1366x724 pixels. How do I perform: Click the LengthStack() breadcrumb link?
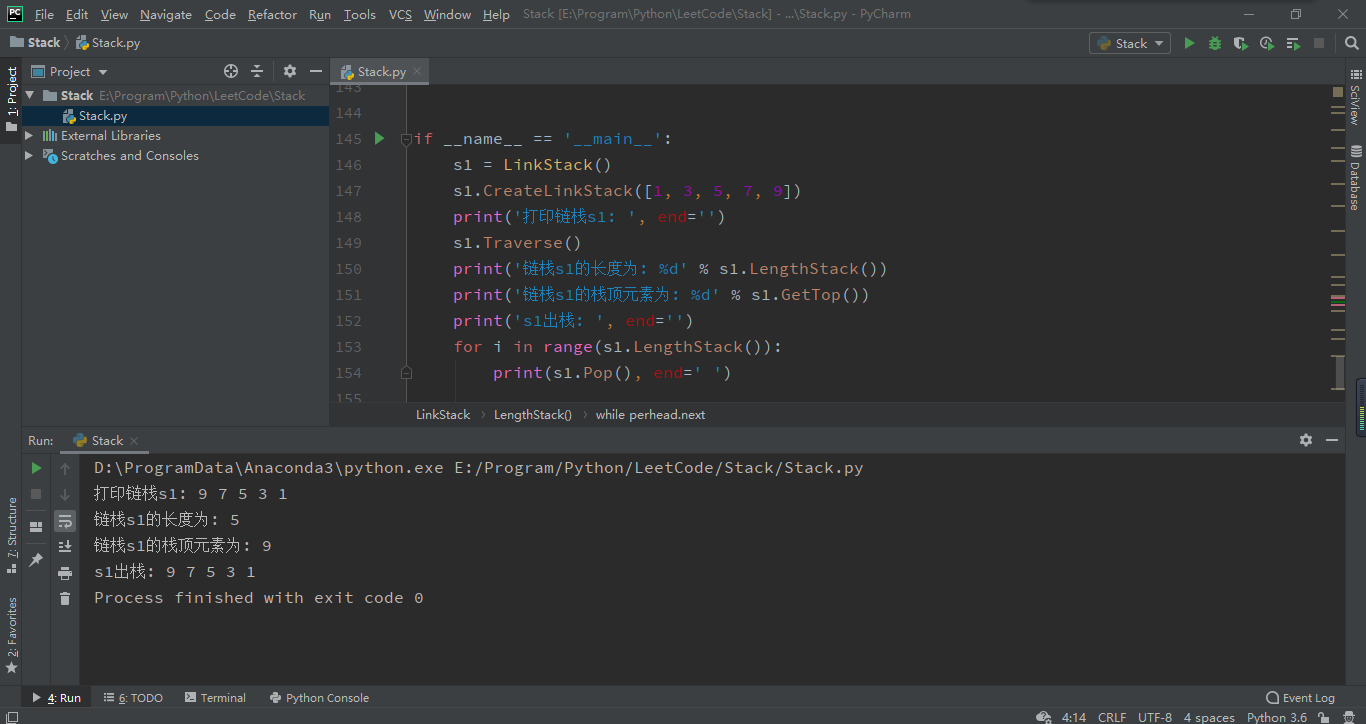click(533, 414)
